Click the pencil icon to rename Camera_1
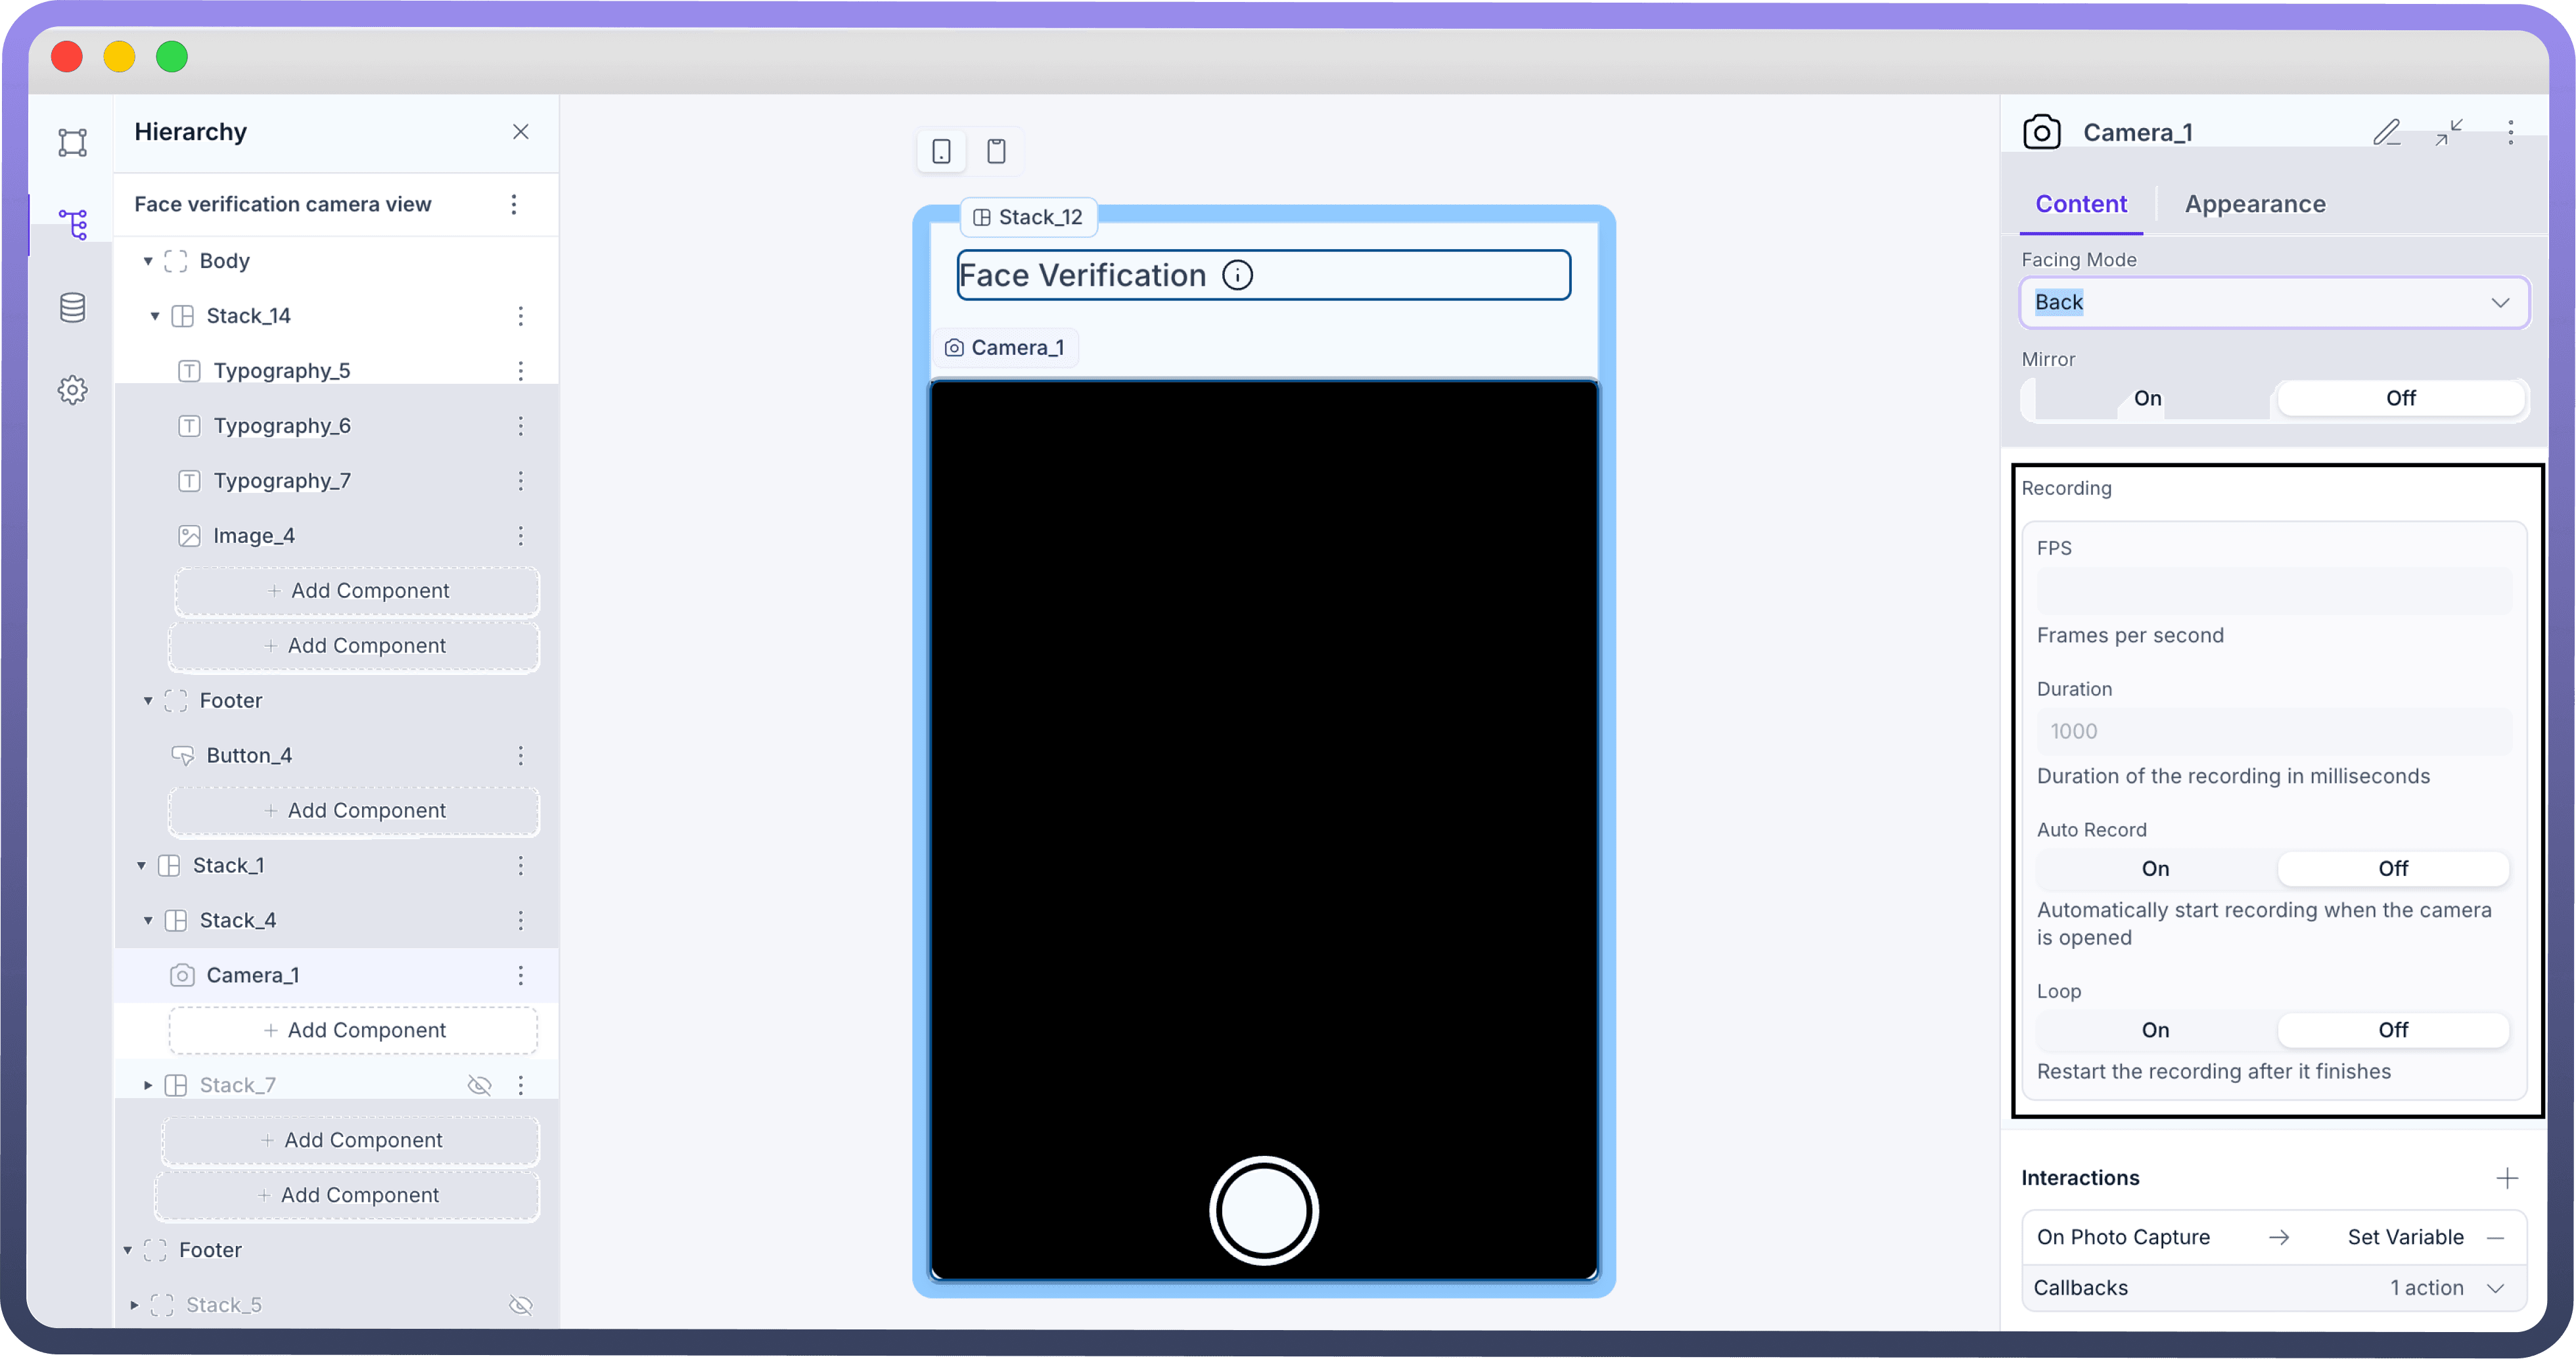This screenshot has height=1359, width=2576. coord(2386,132)
